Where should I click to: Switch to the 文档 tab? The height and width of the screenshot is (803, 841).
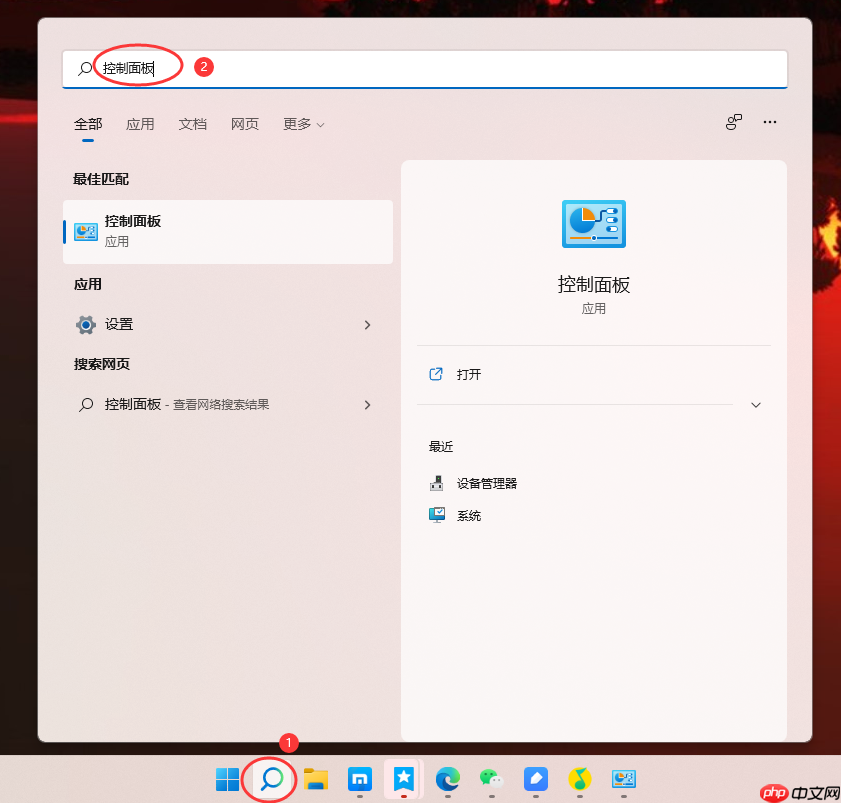click(x=193, y=124)
